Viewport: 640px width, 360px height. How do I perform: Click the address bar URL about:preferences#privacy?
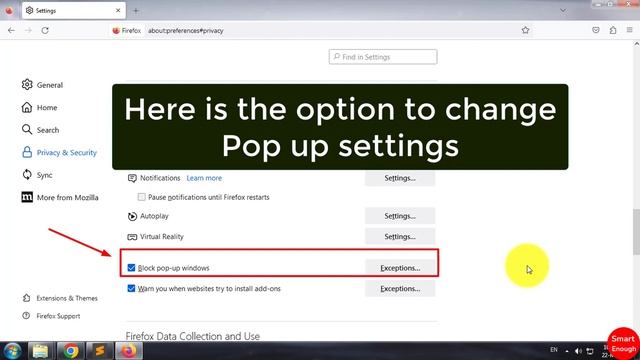(186, 31)
